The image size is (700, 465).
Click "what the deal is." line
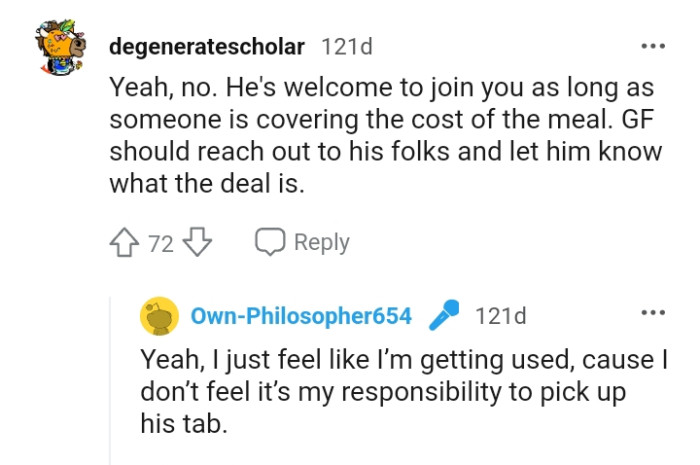pyautogui.click(x=208, y=186)
